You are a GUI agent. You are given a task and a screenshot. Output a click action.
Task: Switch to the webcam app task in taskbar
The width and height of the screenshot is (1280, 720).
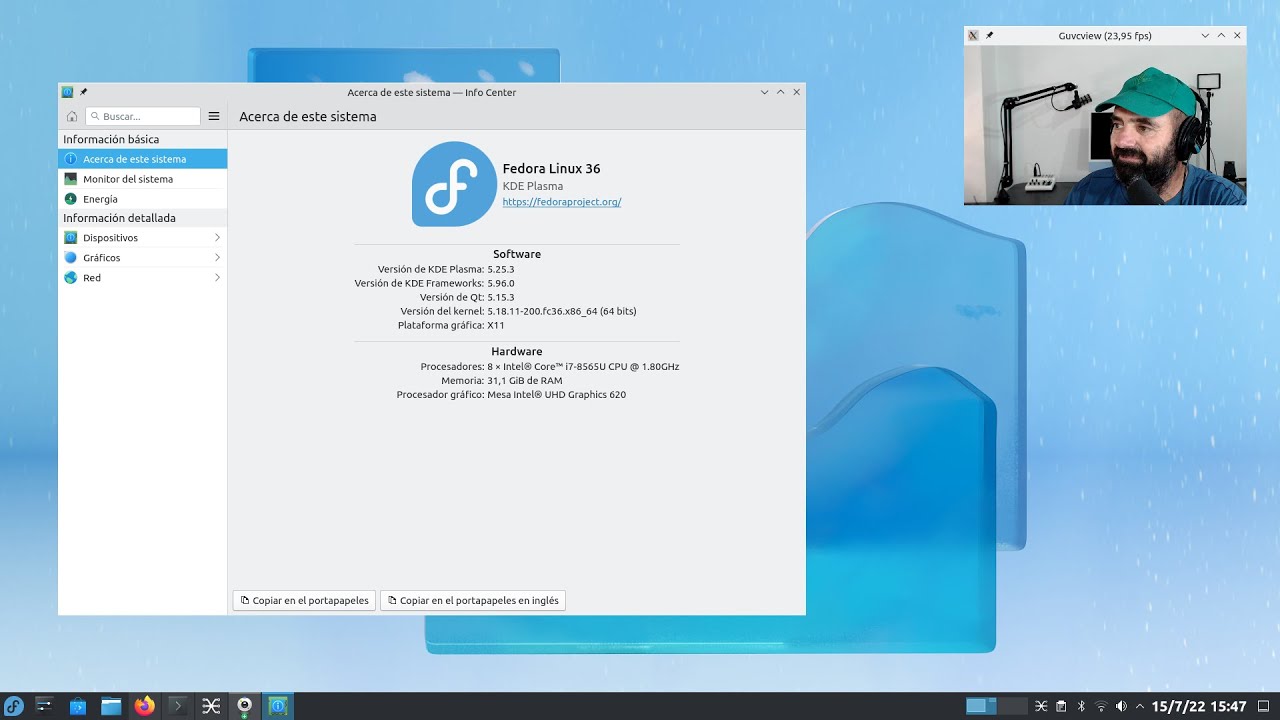tap(244, 706)
